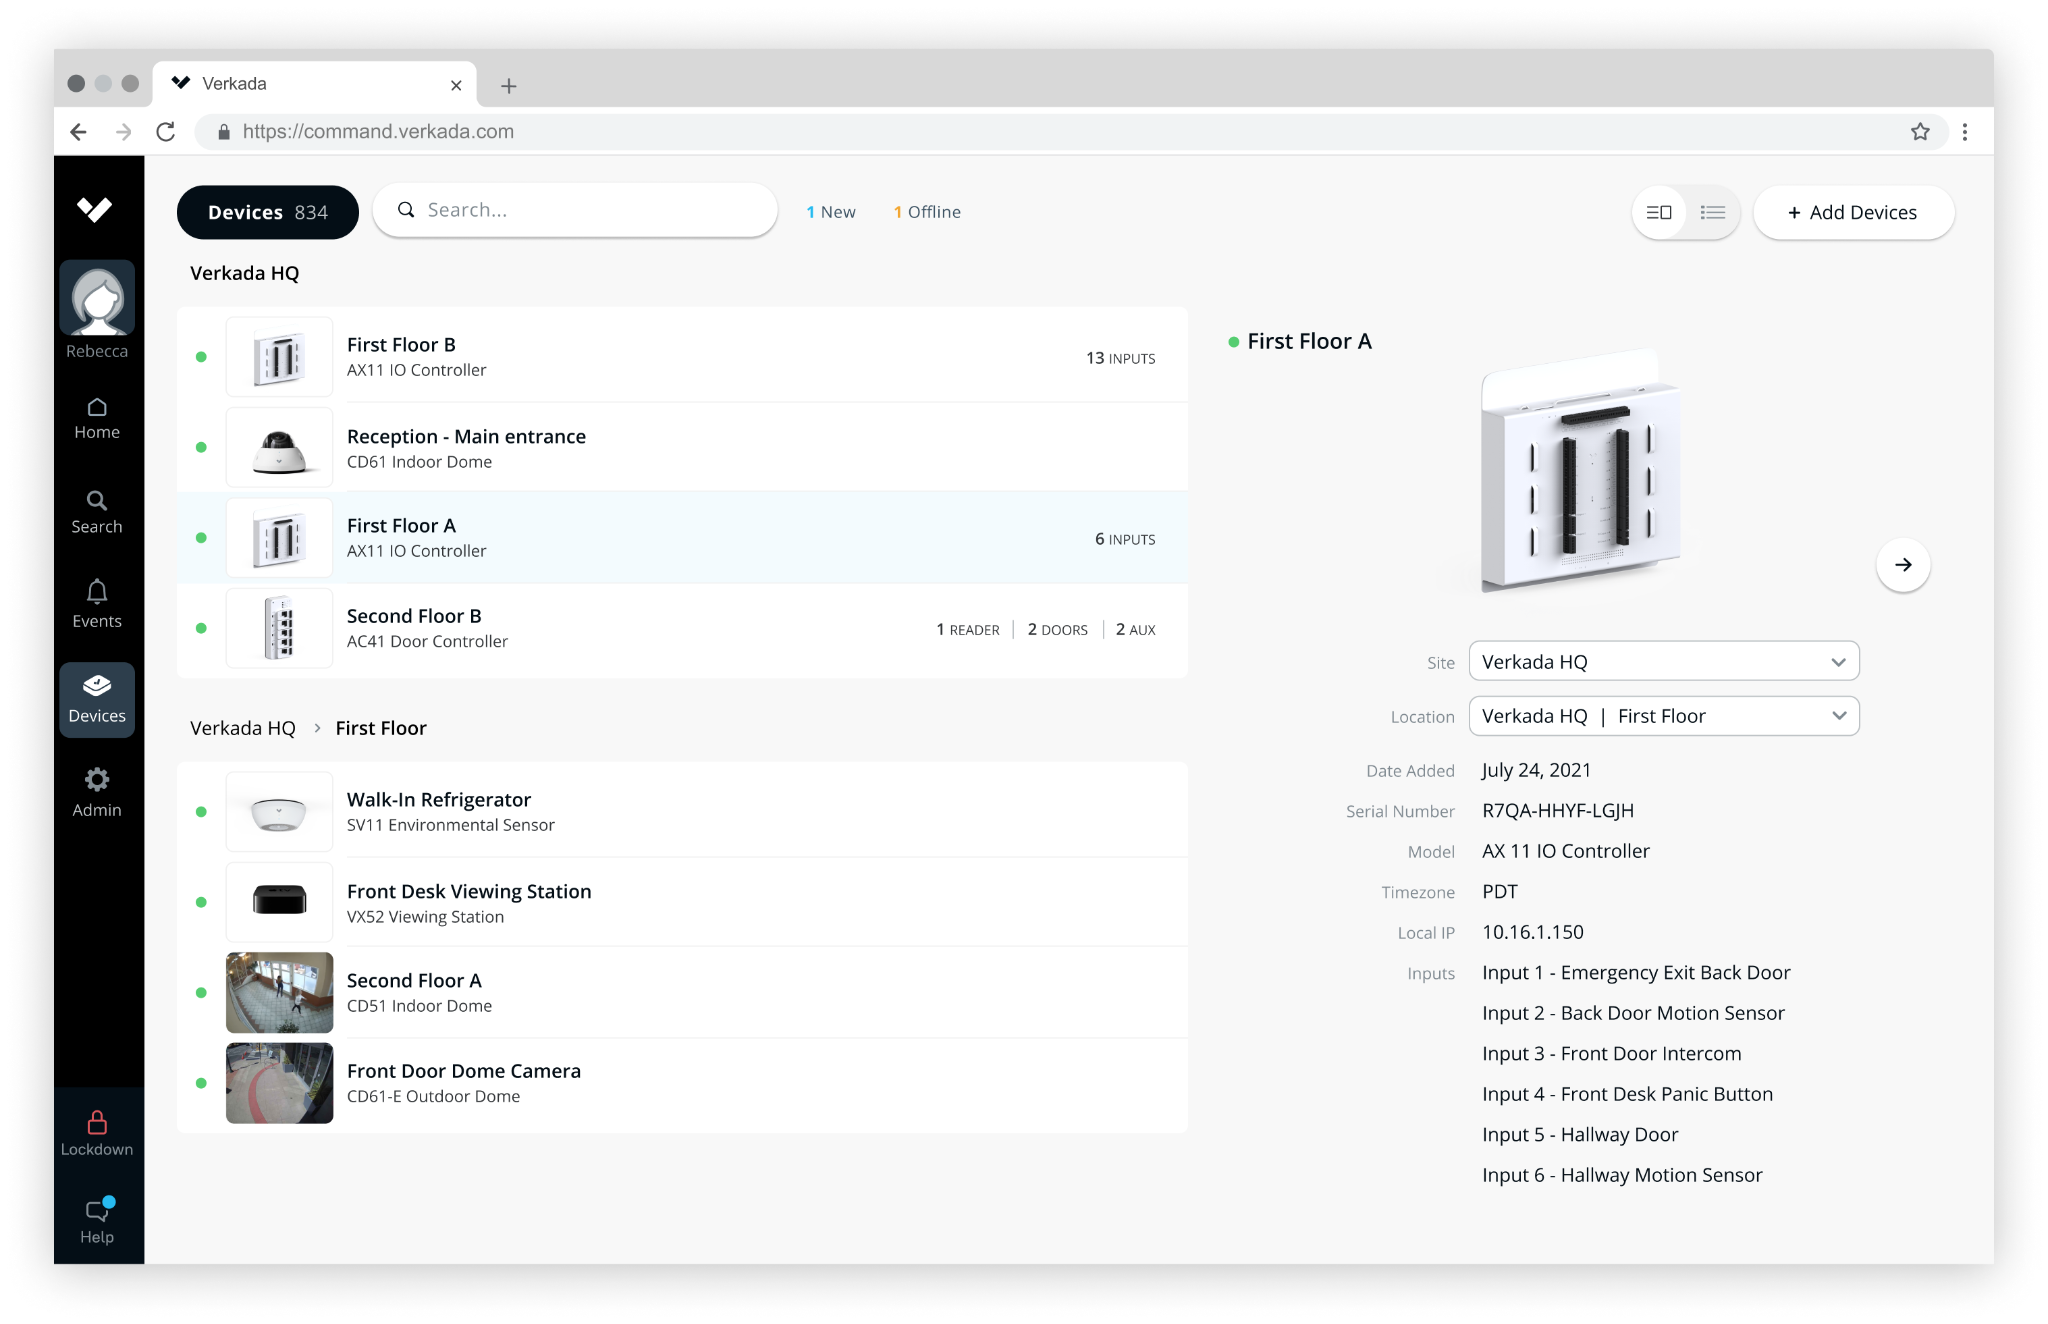Bookmark page with star icon

coord(1920,132)
